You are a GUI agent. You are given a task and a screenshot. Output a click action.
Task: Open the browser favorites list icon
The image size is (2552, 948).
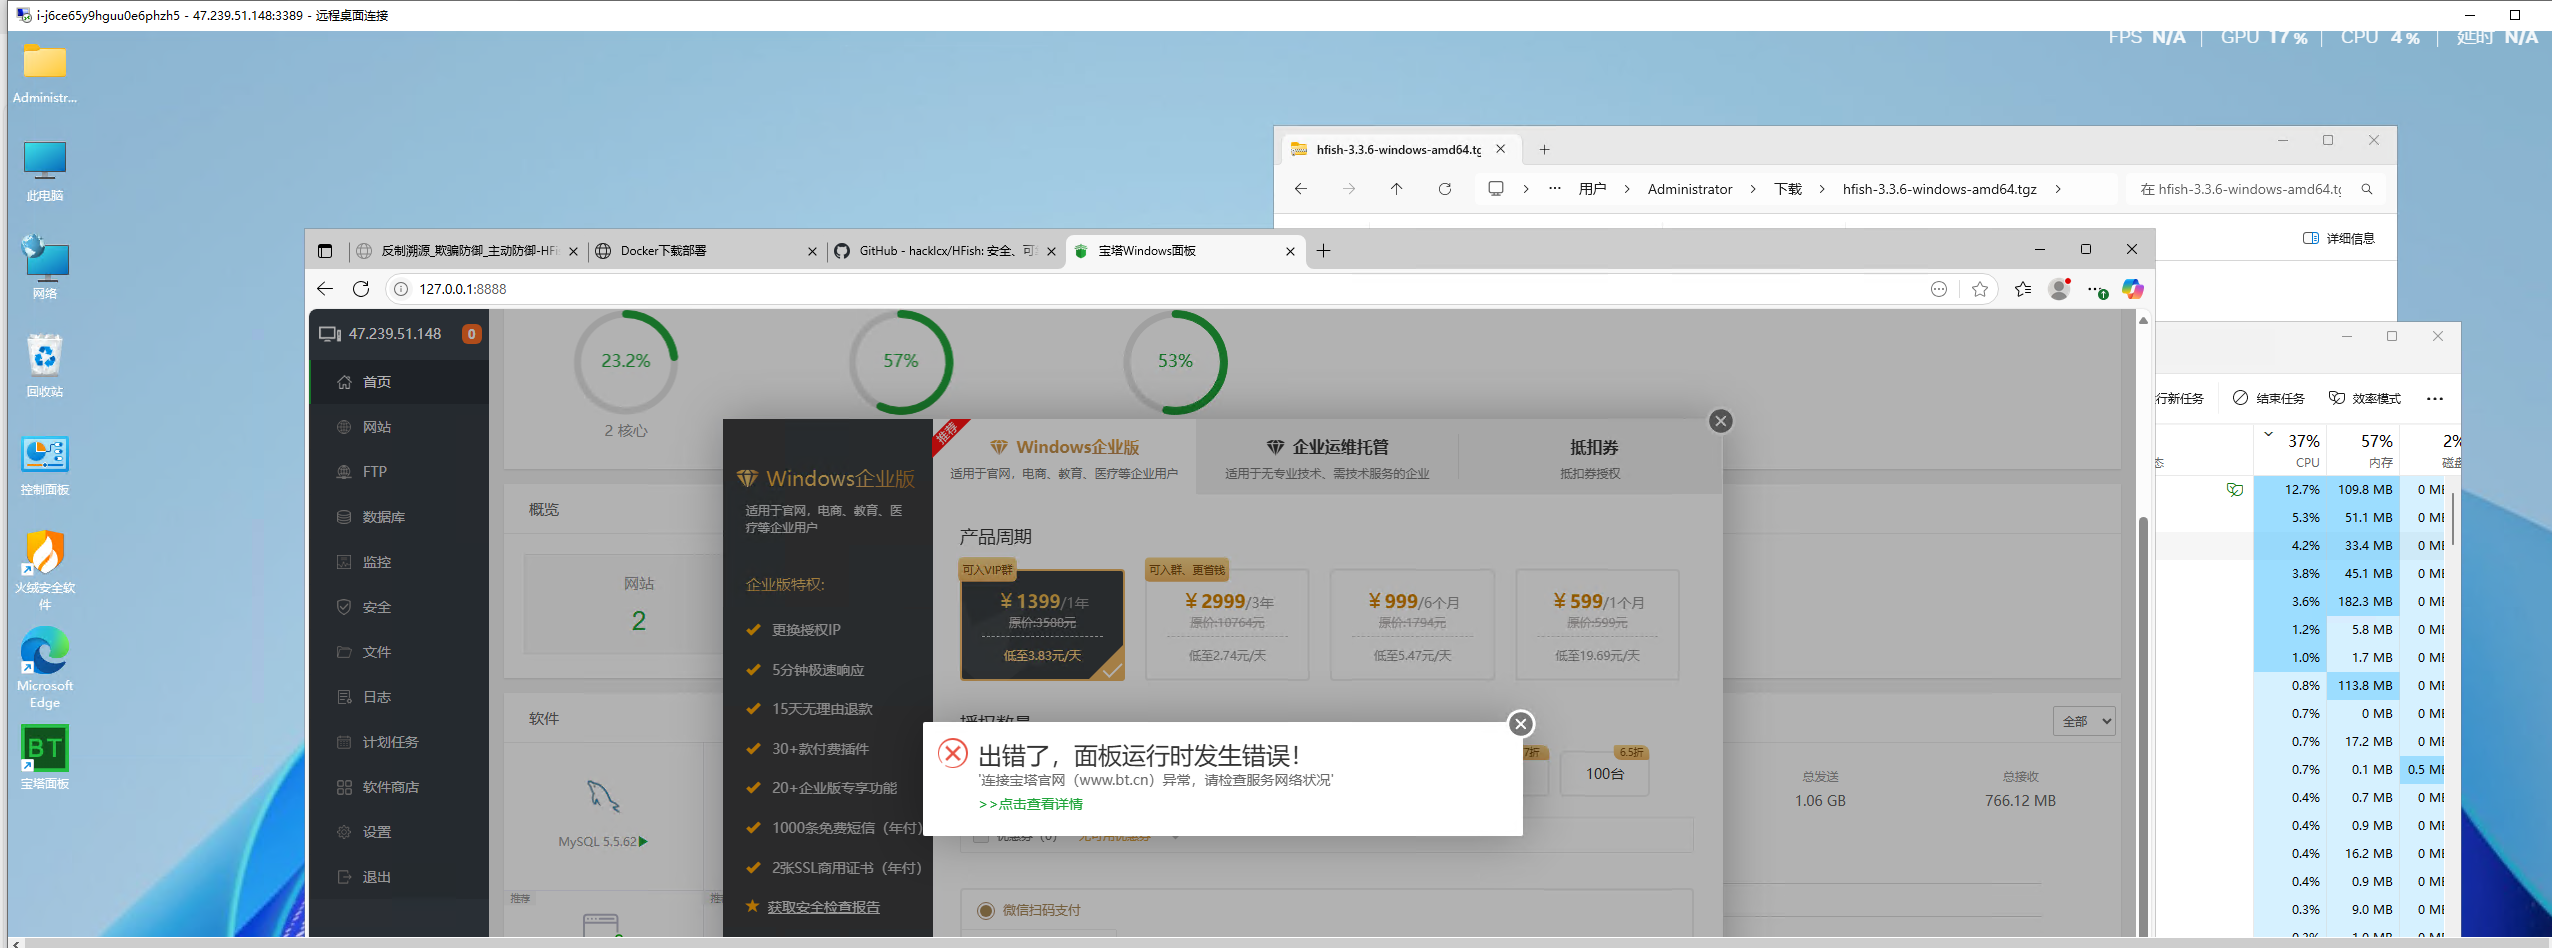tap(2022, 289)
